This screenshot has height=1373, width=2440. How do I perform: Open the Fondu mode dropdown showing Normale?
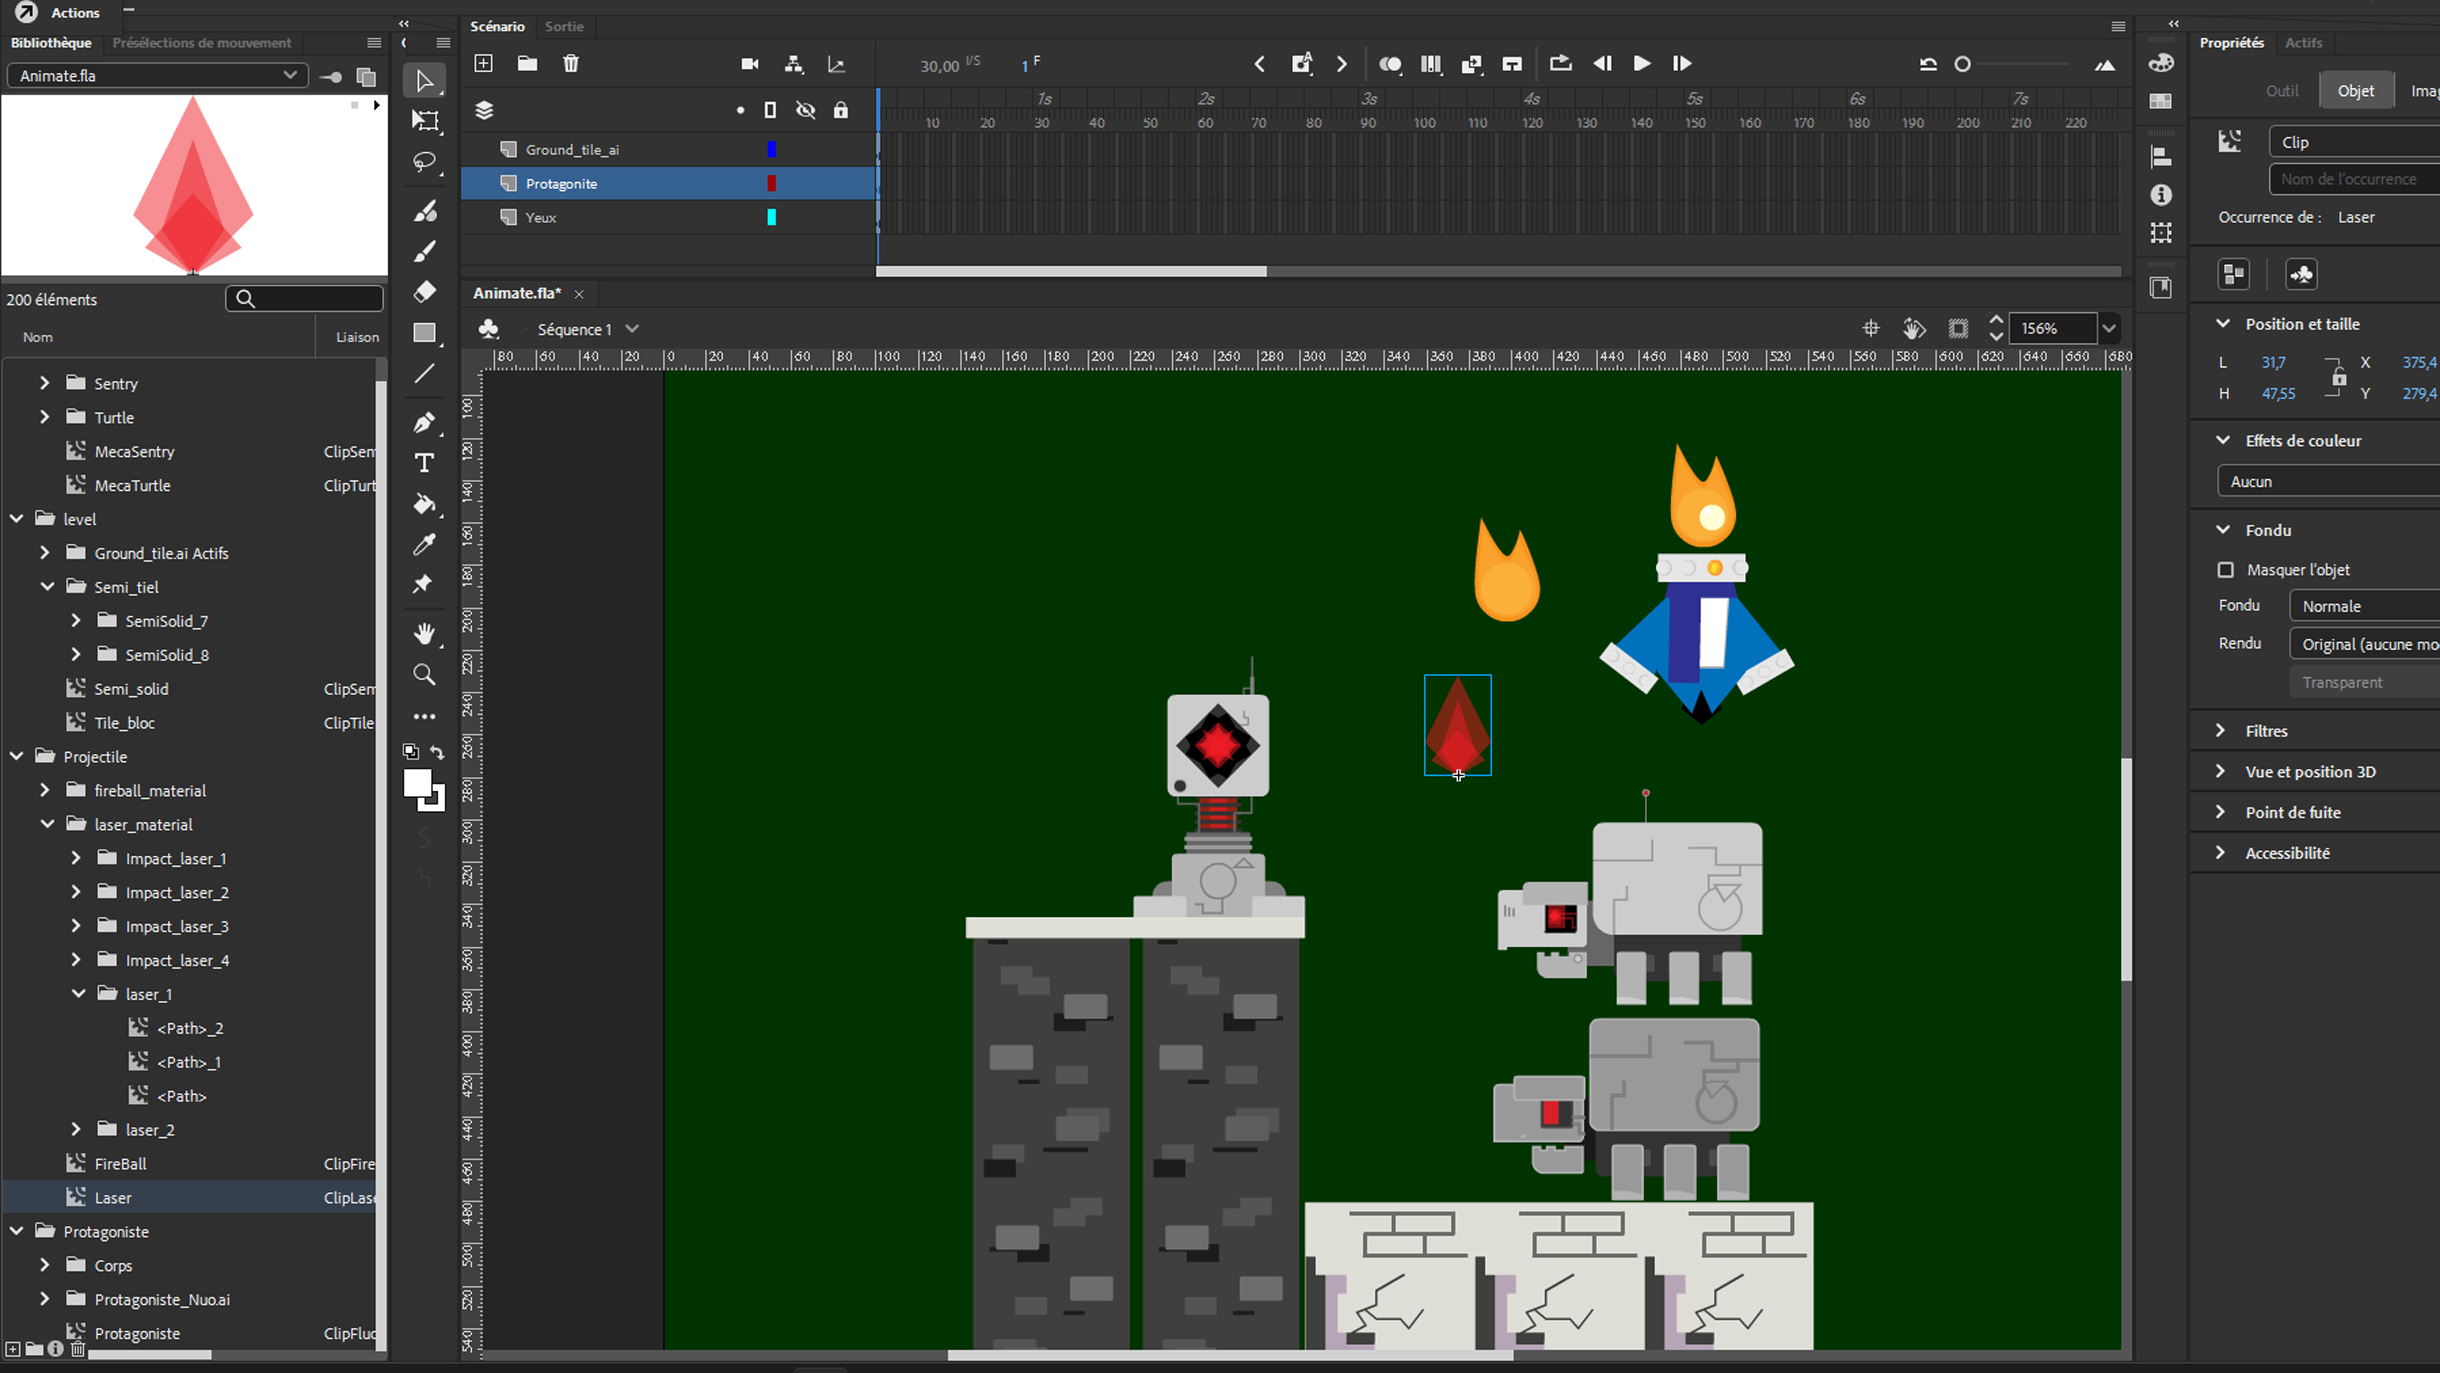click(x=2364, y=605)
